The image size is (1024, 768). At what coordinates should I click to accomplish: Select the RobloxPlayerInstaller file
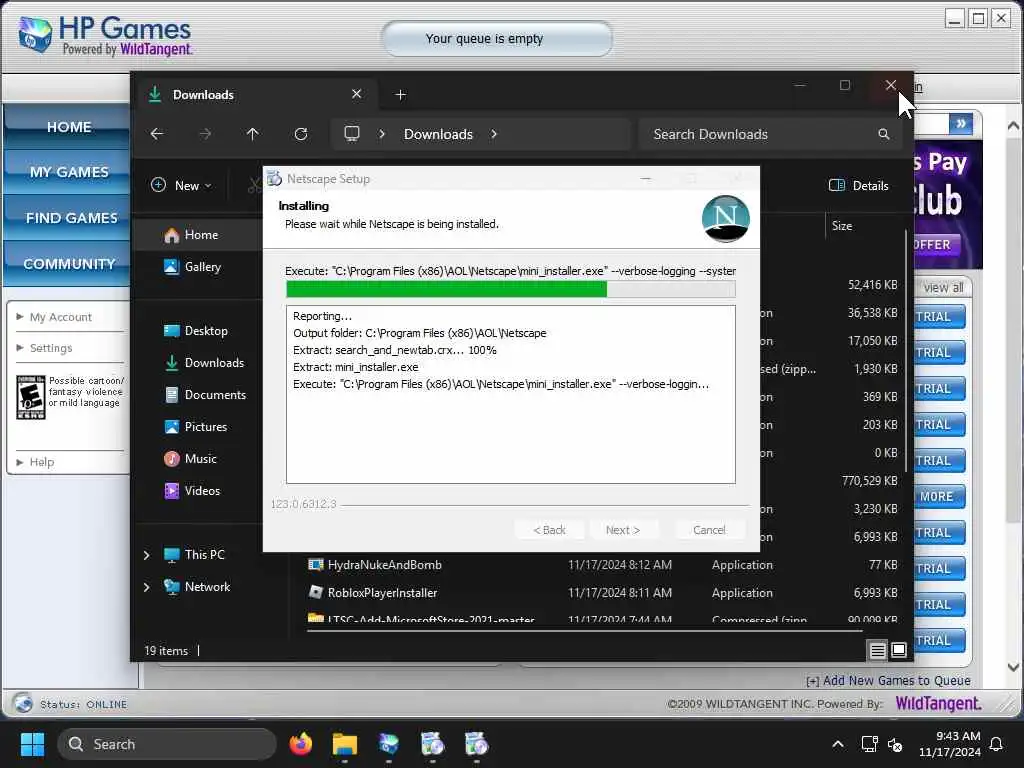[382, 593]
